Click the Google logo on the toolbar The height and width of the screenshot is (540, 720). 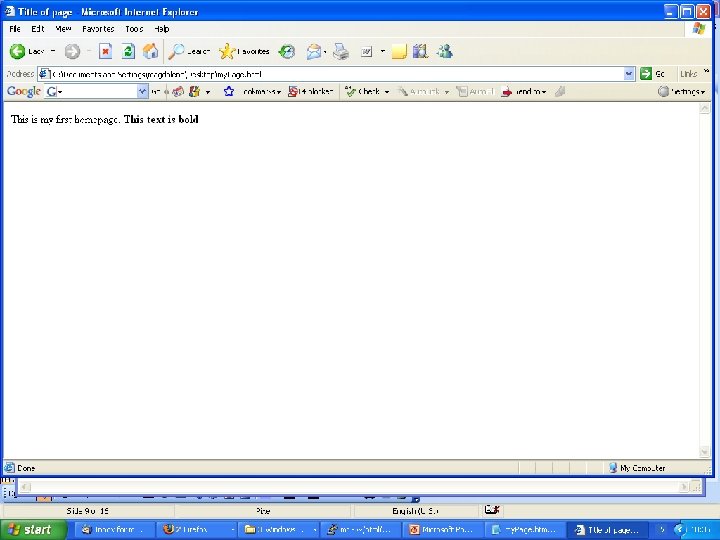point(24,91)
